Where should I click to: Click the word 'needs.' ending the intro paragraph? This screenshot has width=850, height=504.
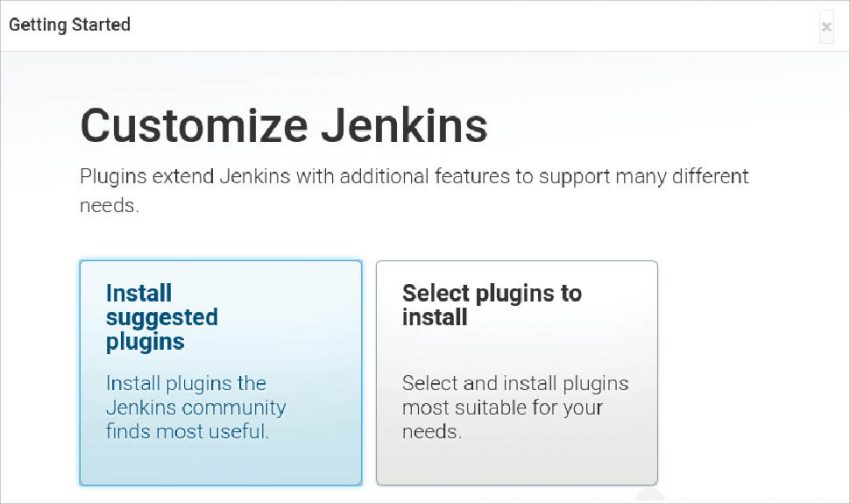[110, 206]
